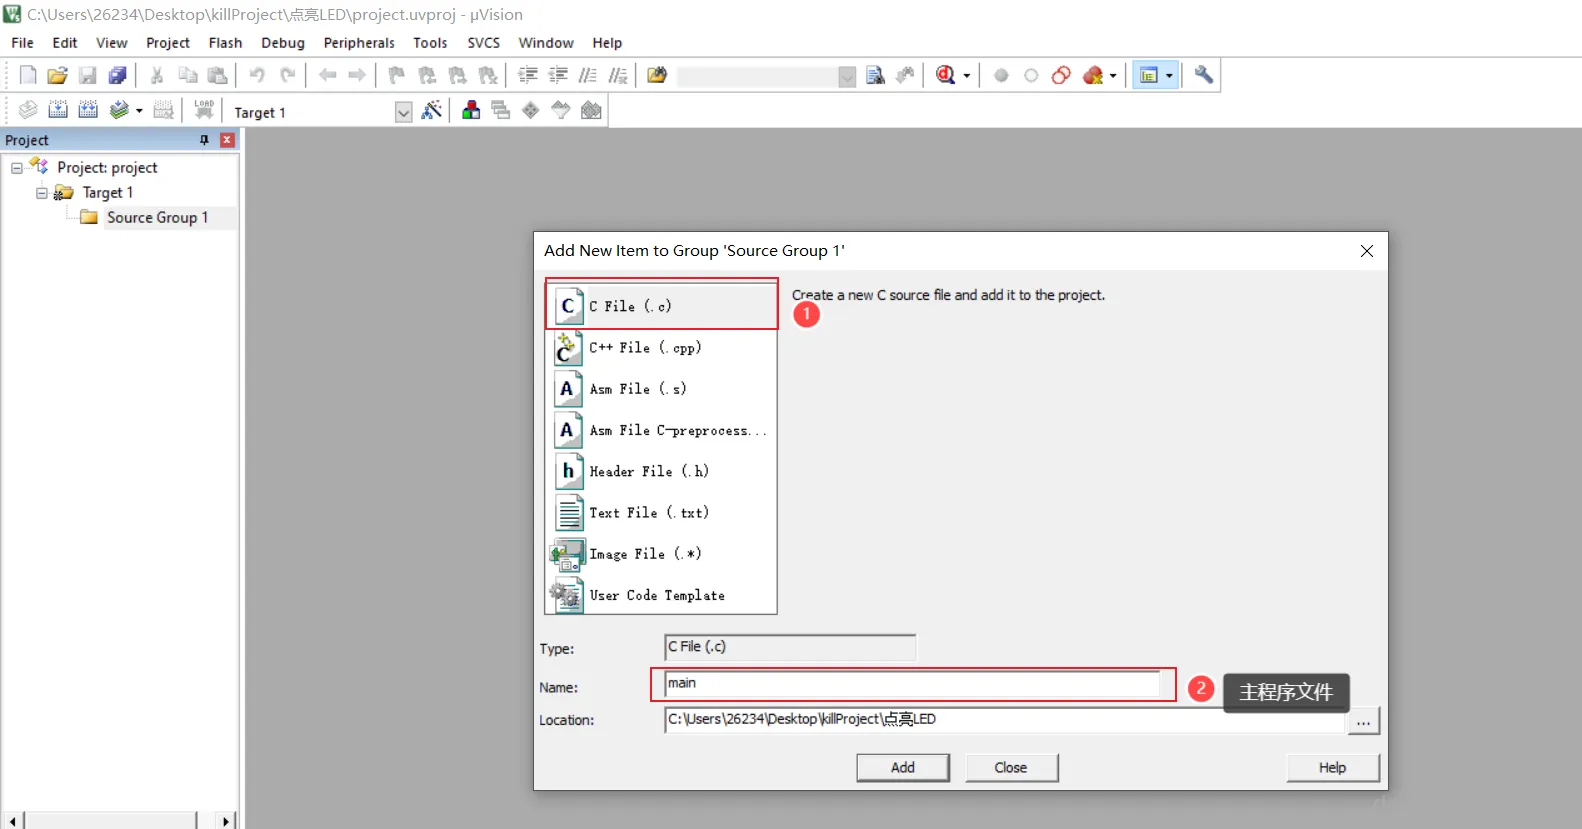Navigate backwards with the left arrow icon

point(327,75)
